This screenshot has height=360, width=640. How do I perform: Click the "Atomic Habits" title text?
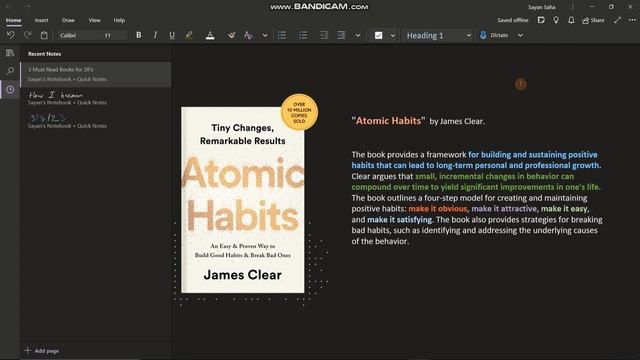coord(388,121)
